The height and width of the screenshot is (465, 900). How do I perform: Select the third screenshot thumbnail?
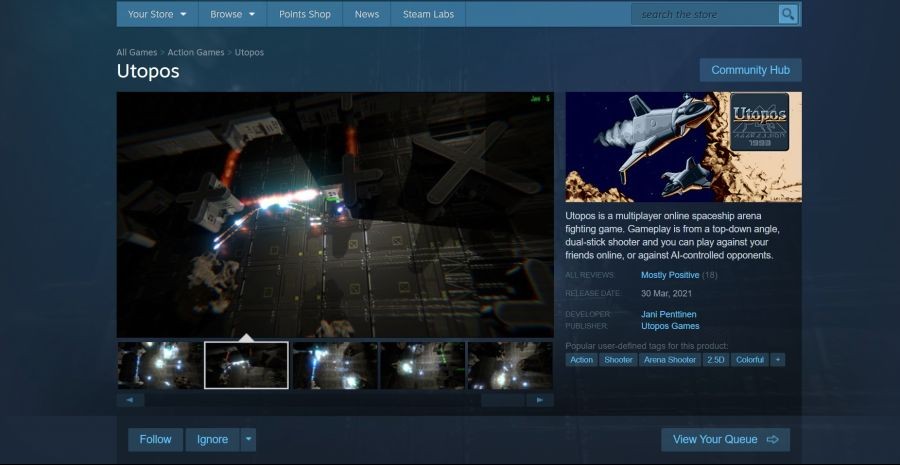[335, 365]
